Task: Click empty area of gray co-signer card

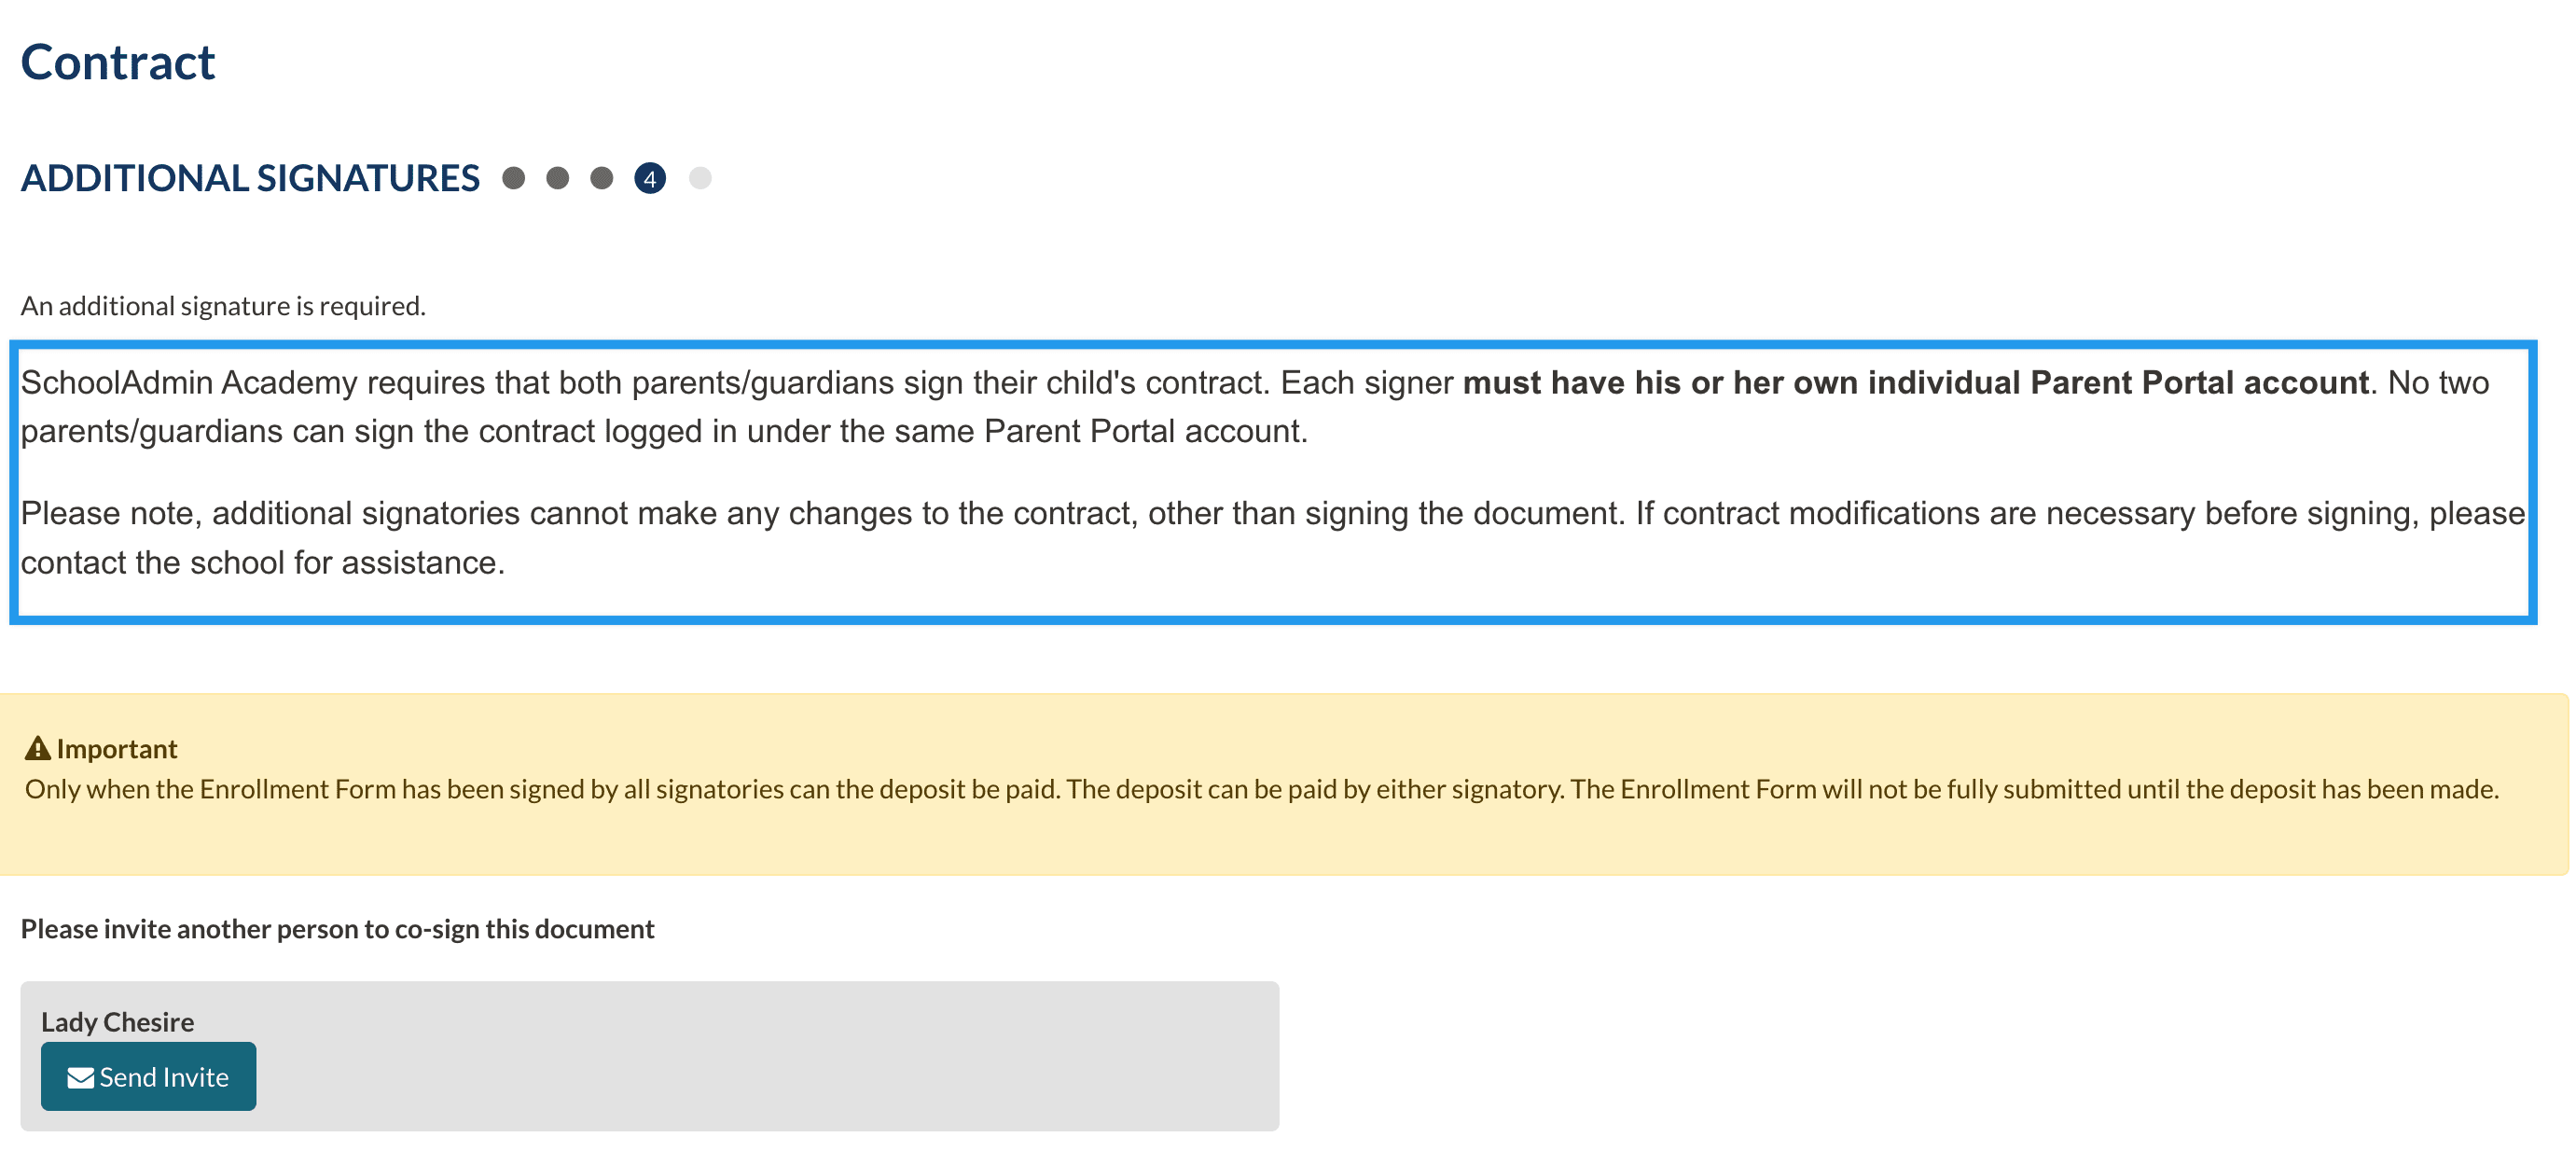Action: point(800,1060)
